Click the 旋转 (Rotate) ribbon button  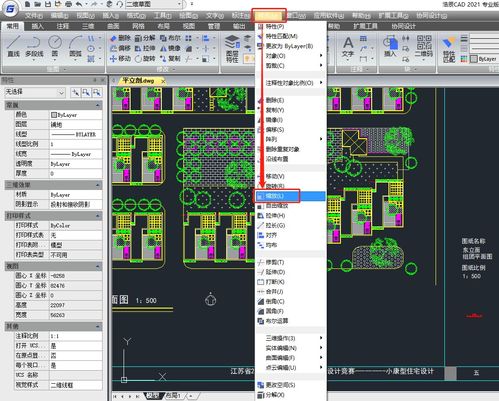click(x=145, y=59)
